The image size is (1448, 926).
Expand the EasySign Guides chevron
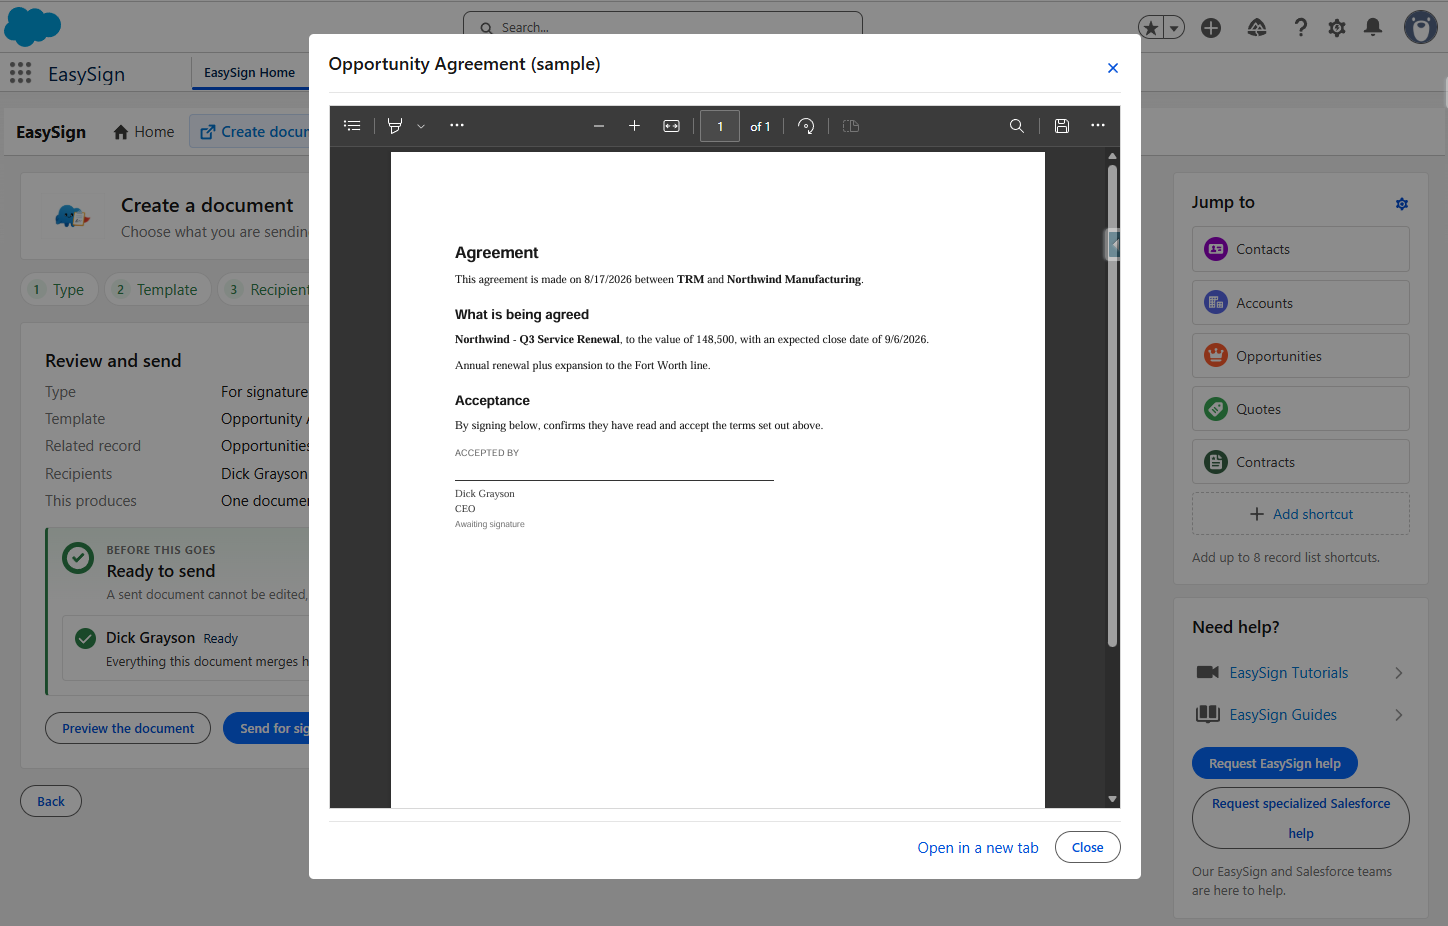(1399, 715)
